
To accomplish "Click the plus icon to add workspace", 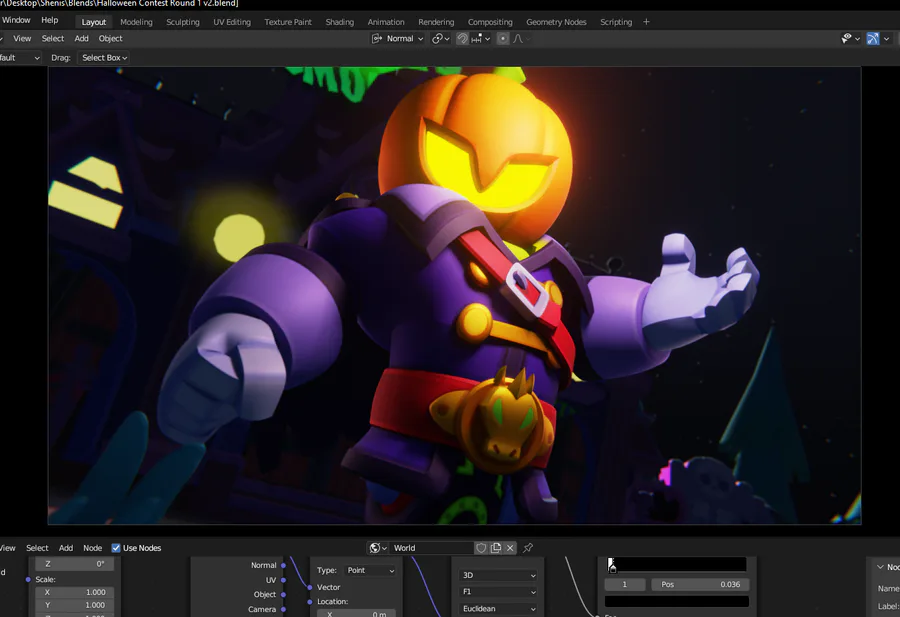I will [646, 22].
